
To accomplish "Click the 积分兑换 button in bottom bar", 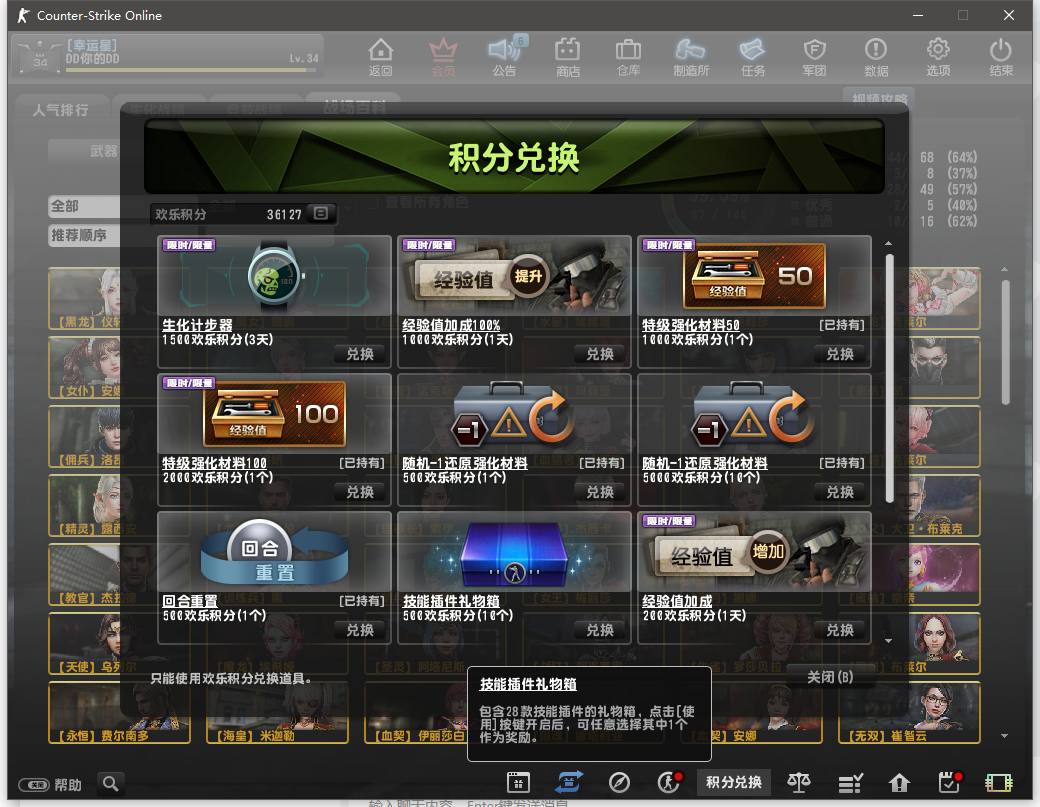I will (734, 782).
